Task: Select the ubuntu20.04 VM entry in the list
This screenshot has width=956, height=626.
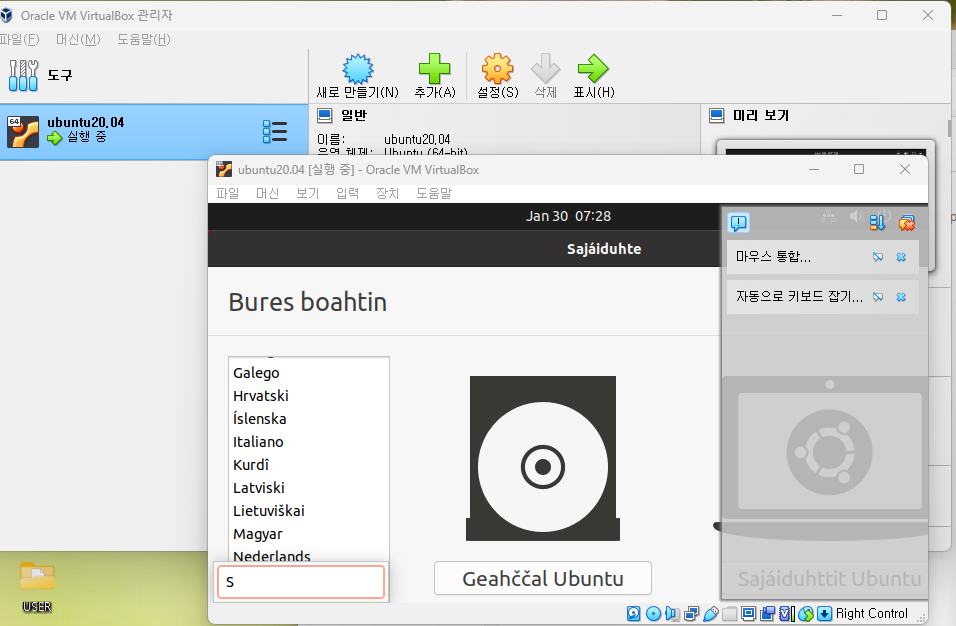Action: [154, 132]
